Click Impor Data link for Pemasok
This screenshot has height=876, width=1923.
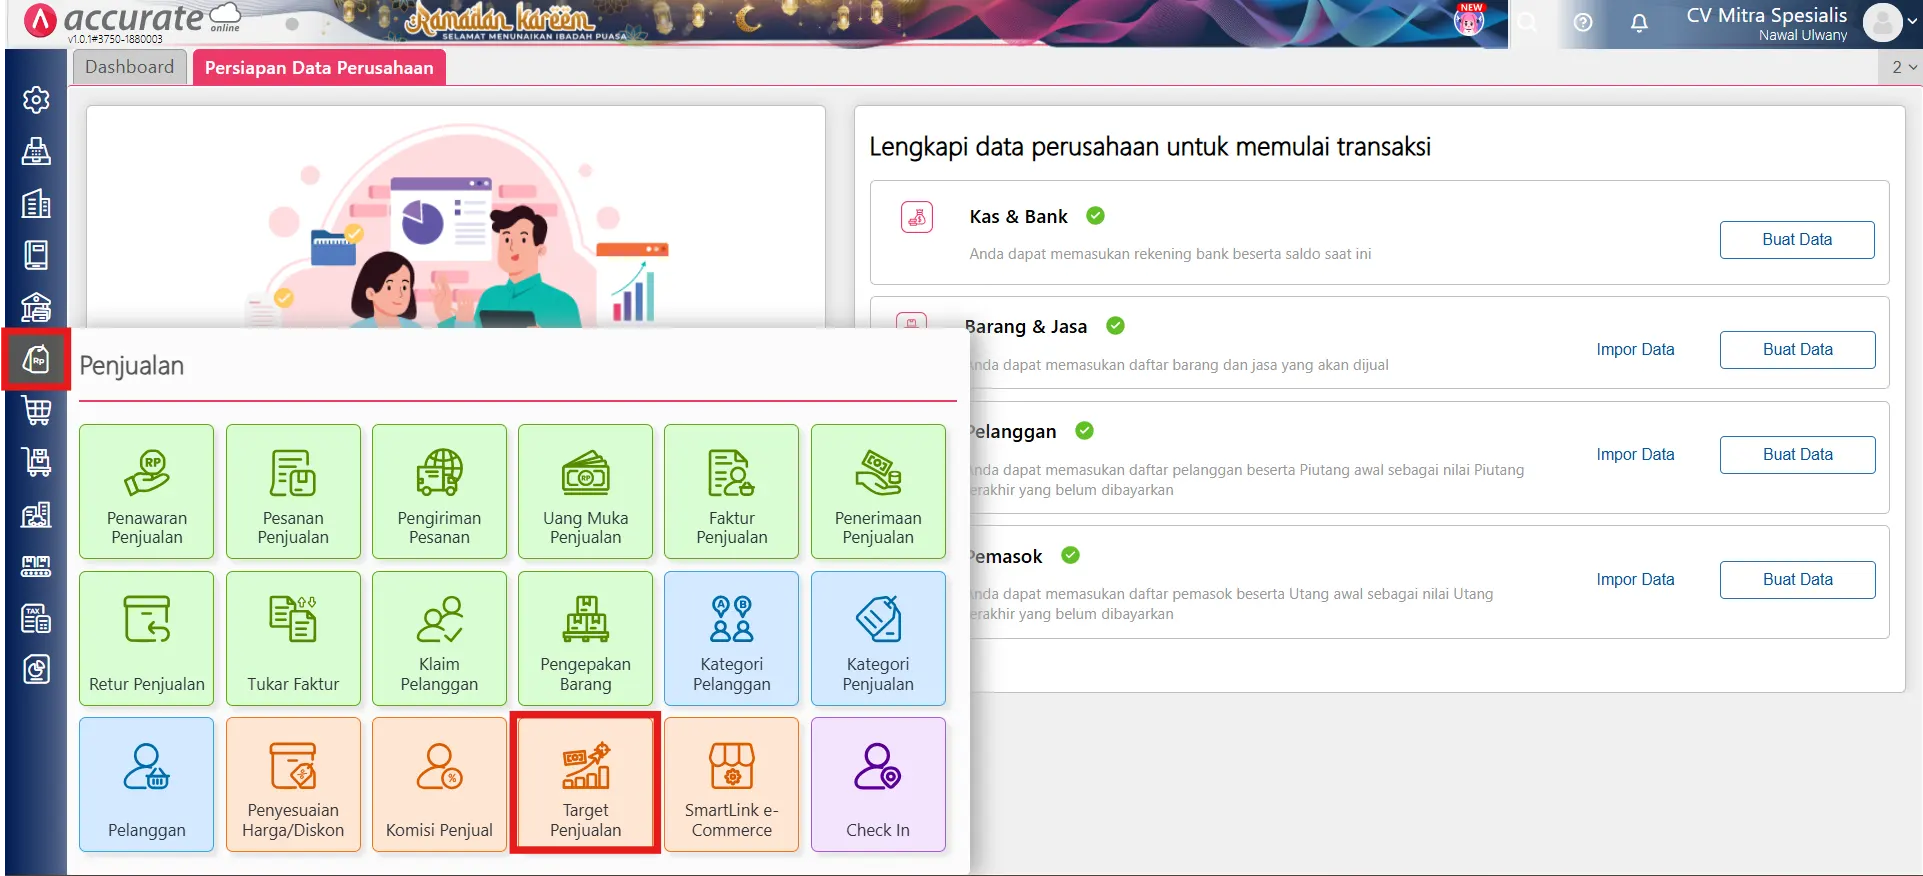(x=1634, y=580)
